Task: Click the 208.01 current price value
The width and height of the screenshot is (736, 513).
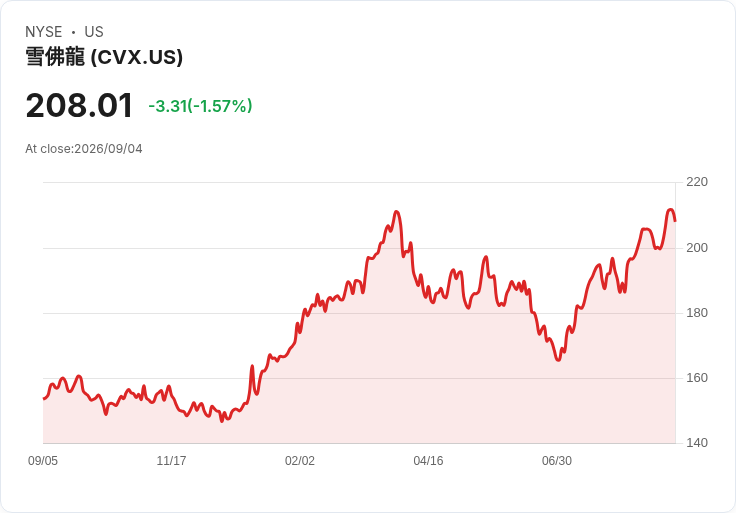Action: tap(79, 106)
